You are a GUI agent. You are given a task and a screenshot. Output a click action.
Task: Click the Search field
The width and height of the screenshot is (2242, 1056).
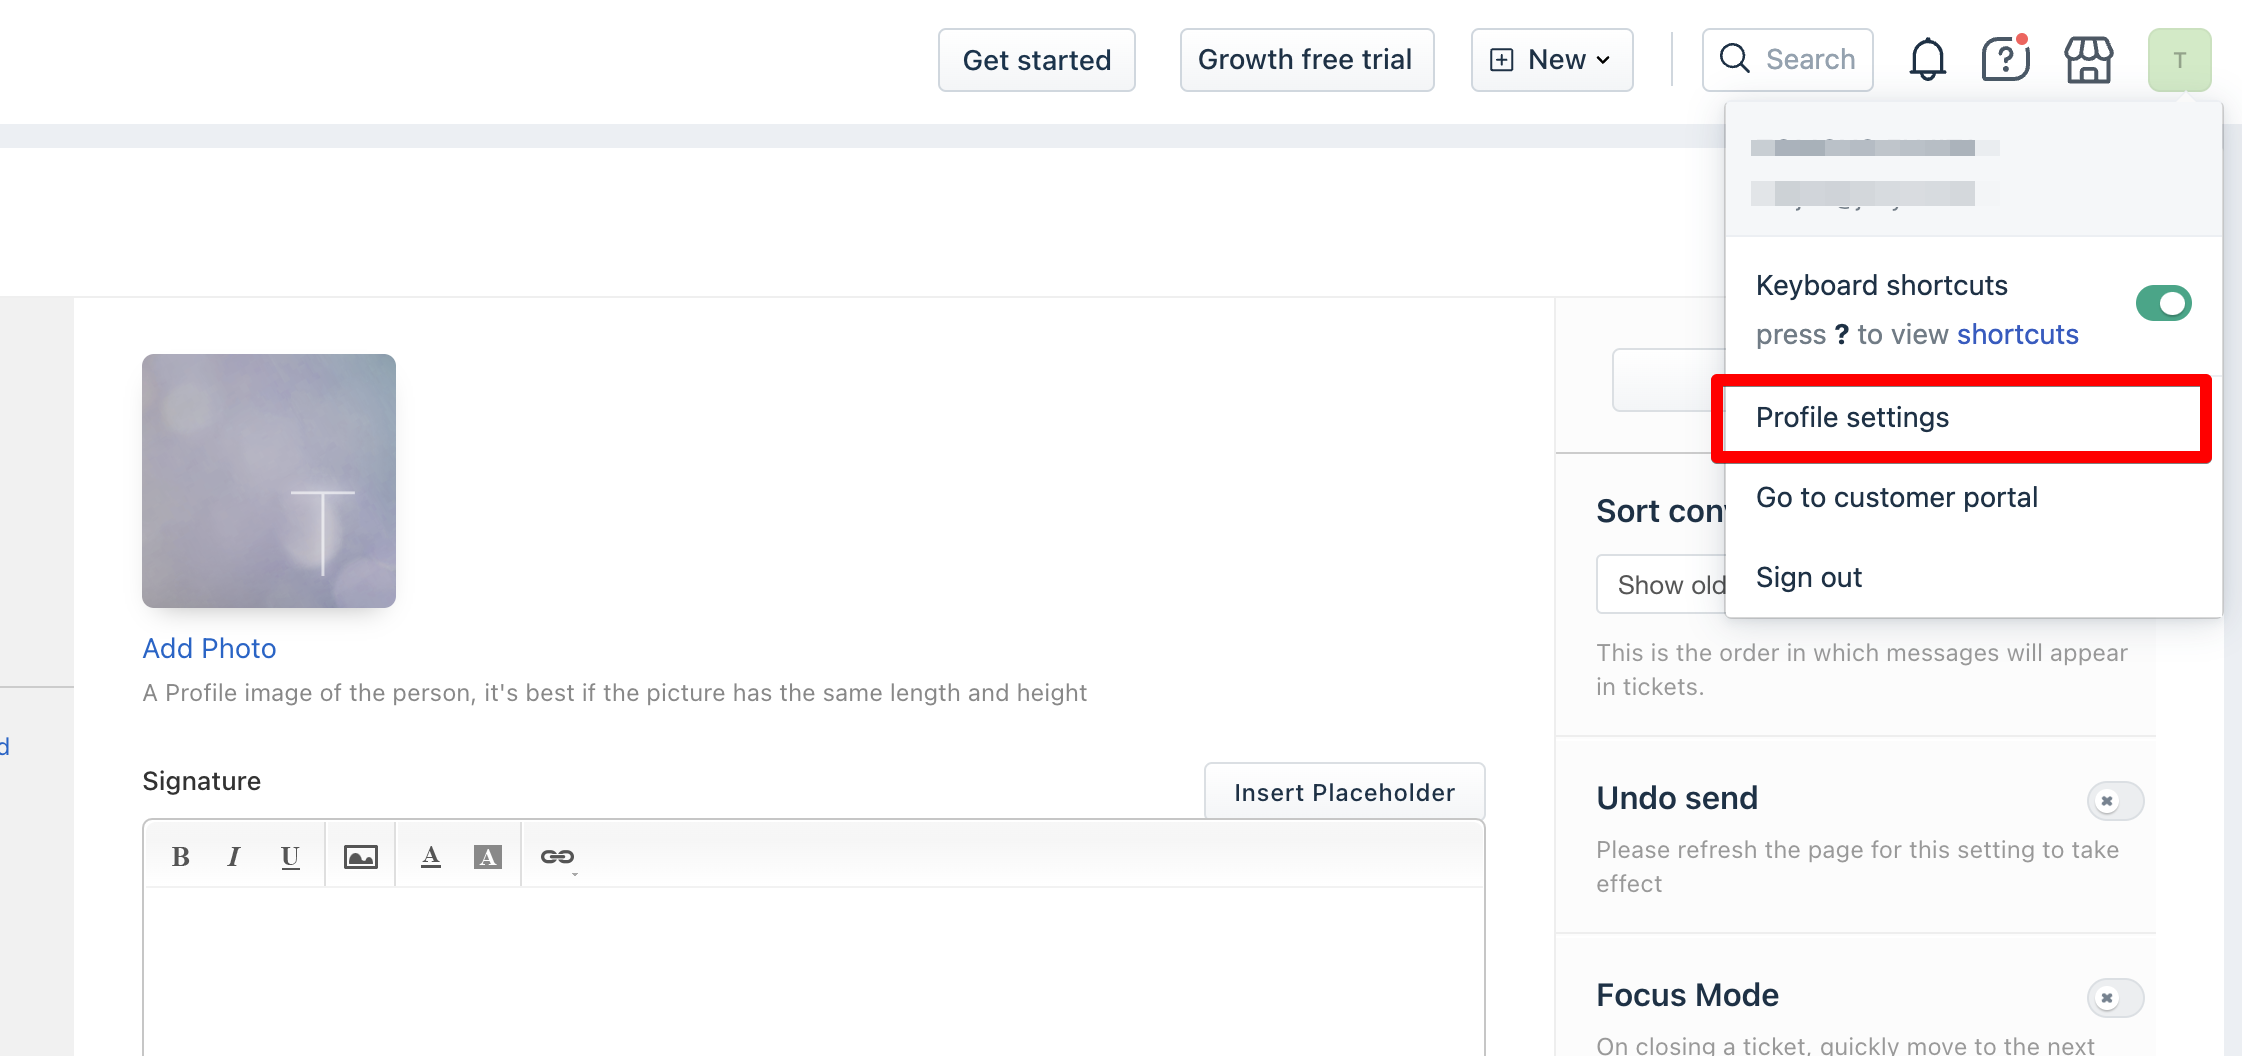(x=1788, y=60)
